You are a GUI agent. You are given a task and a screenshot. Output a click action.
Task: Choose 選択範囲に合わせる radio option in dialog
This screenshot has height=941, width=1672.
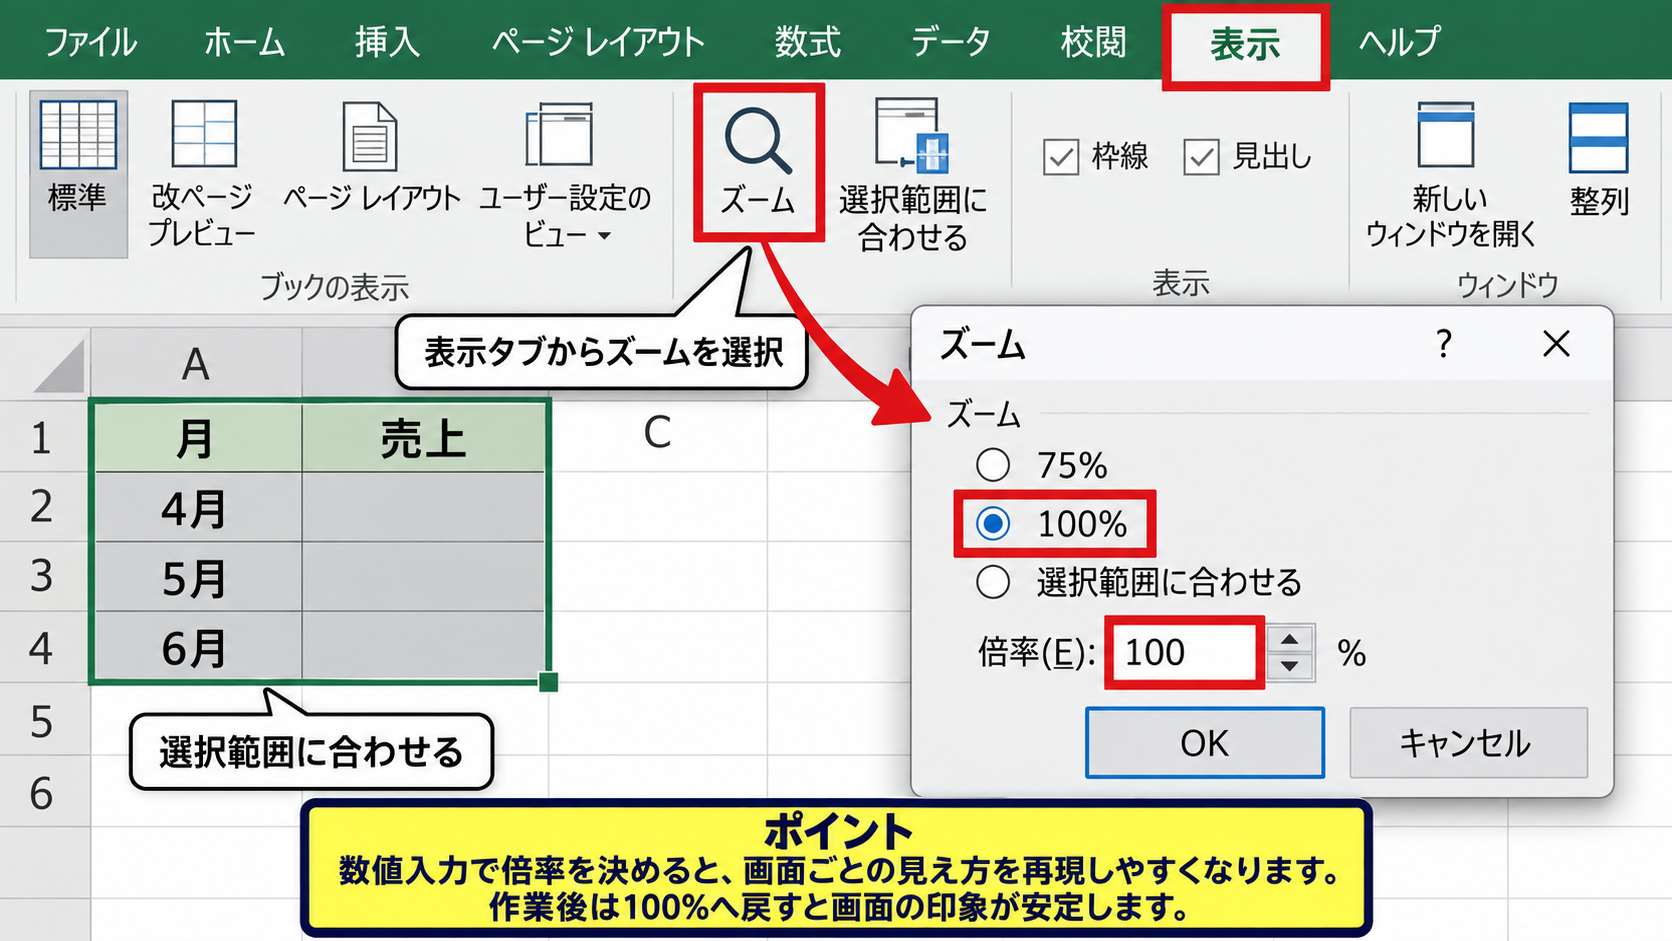pos(993,582)
